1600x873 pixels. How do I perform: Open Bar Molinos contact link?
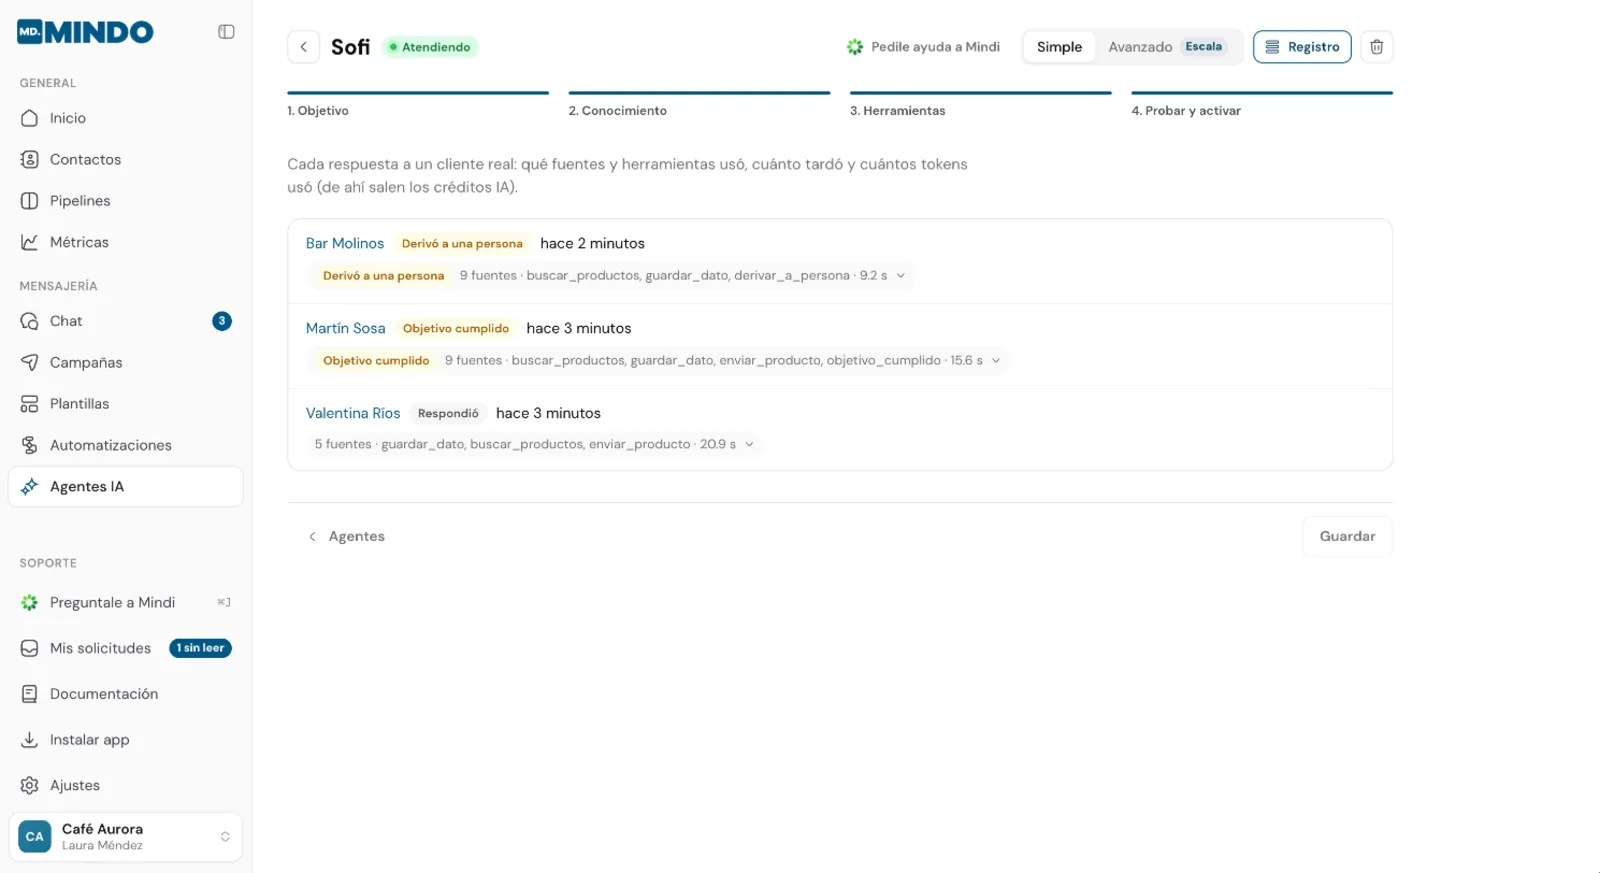pyautogui.click(x=345, y=244)
